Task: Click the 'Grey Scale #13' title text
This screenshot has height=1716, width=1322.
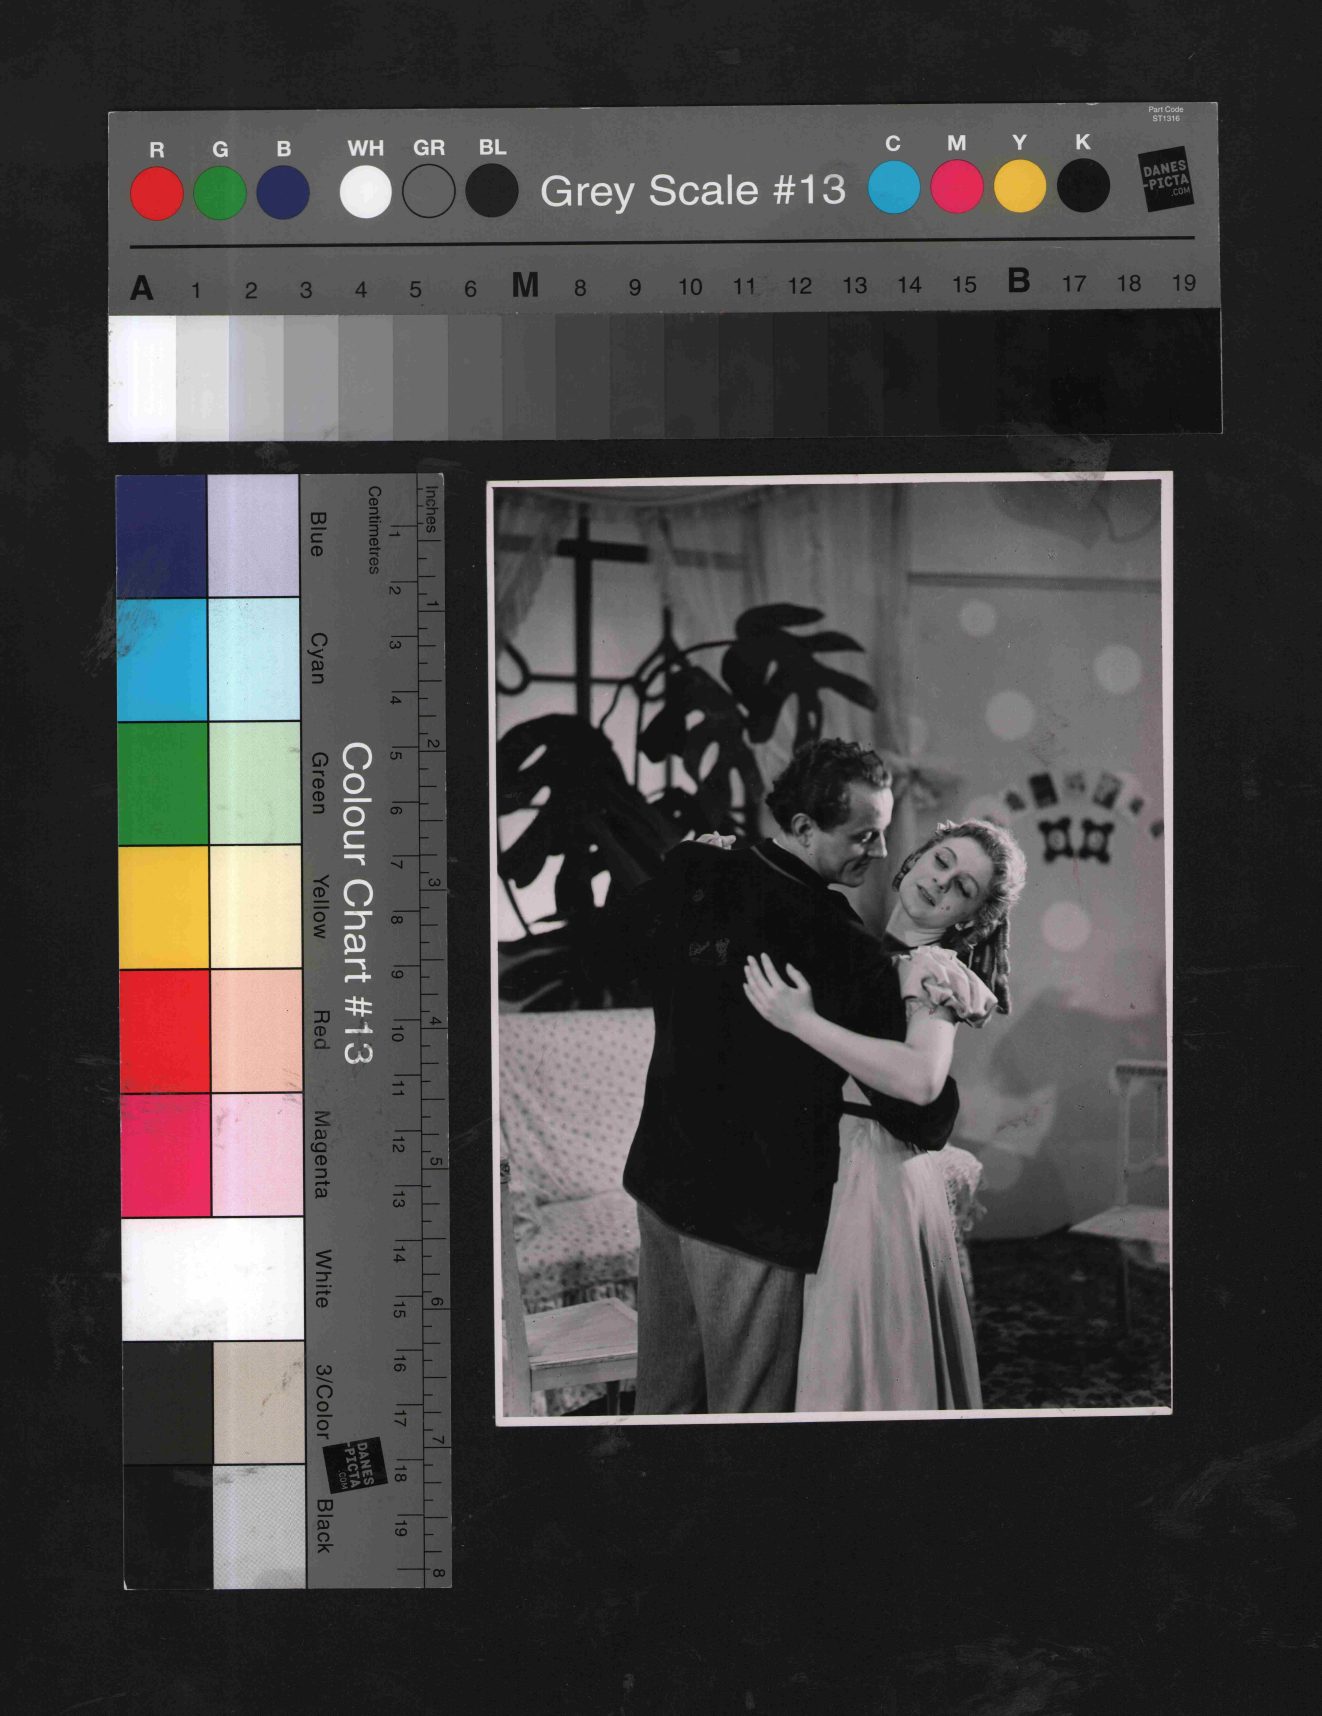Action: click(x=692, y=190)
